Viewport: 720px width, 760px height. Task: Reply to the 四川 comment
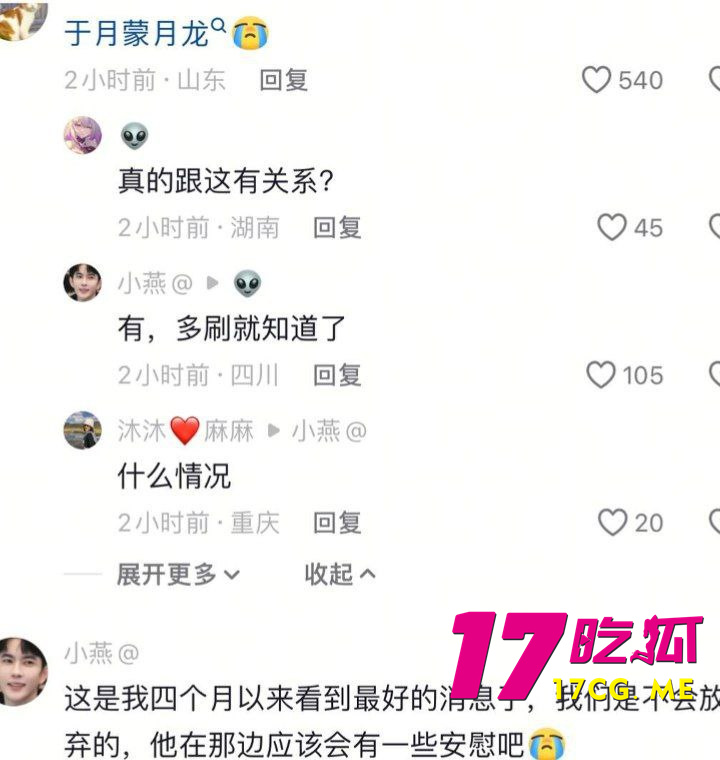(337, 375)
